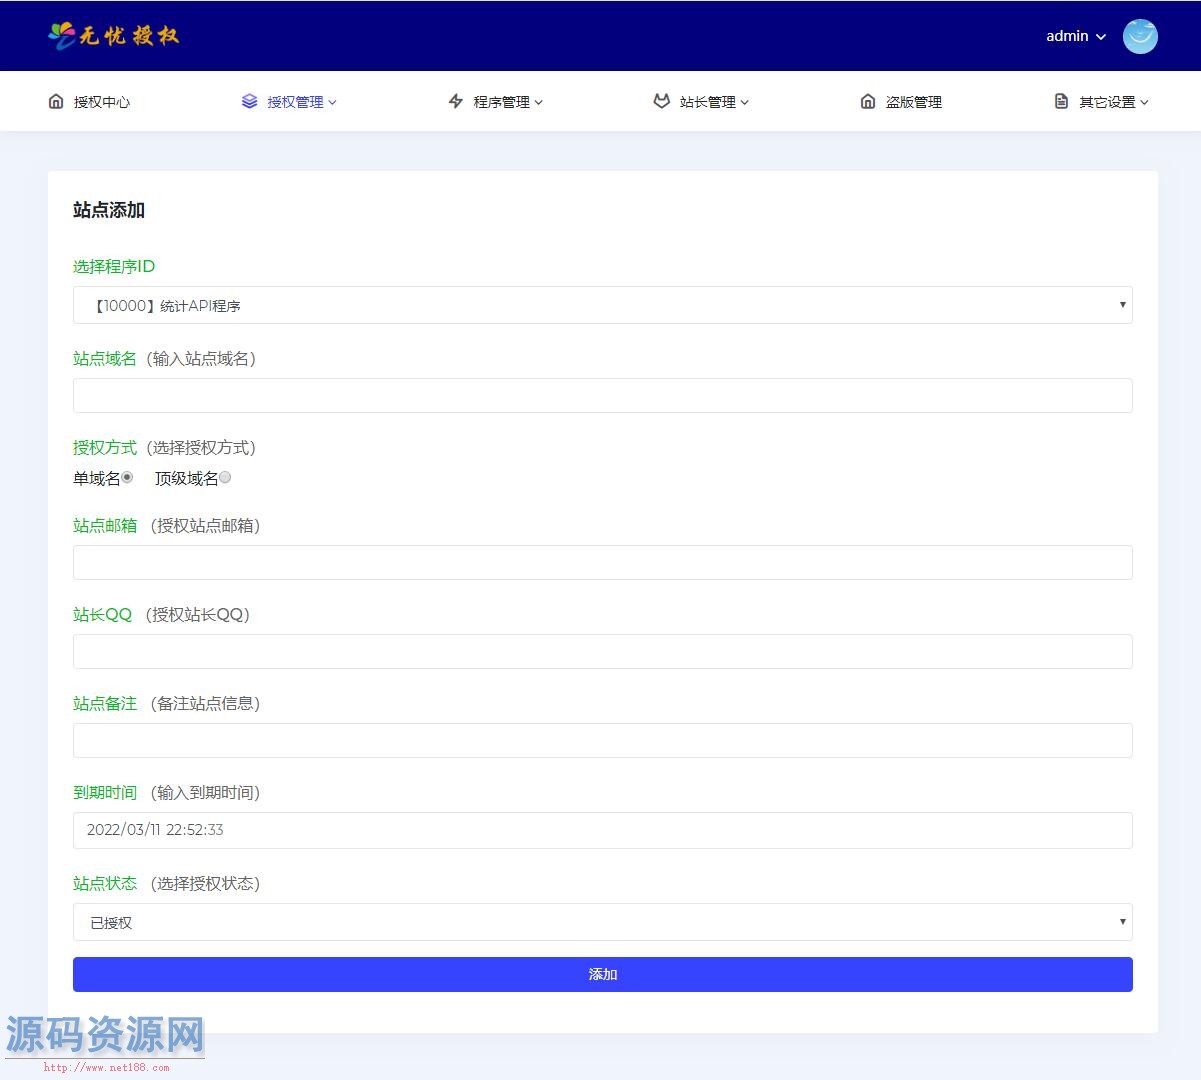Focus the 站长QQ input field
Image resolution: width=1201 pixels, height=1080 pixels.
click(602, 652)
